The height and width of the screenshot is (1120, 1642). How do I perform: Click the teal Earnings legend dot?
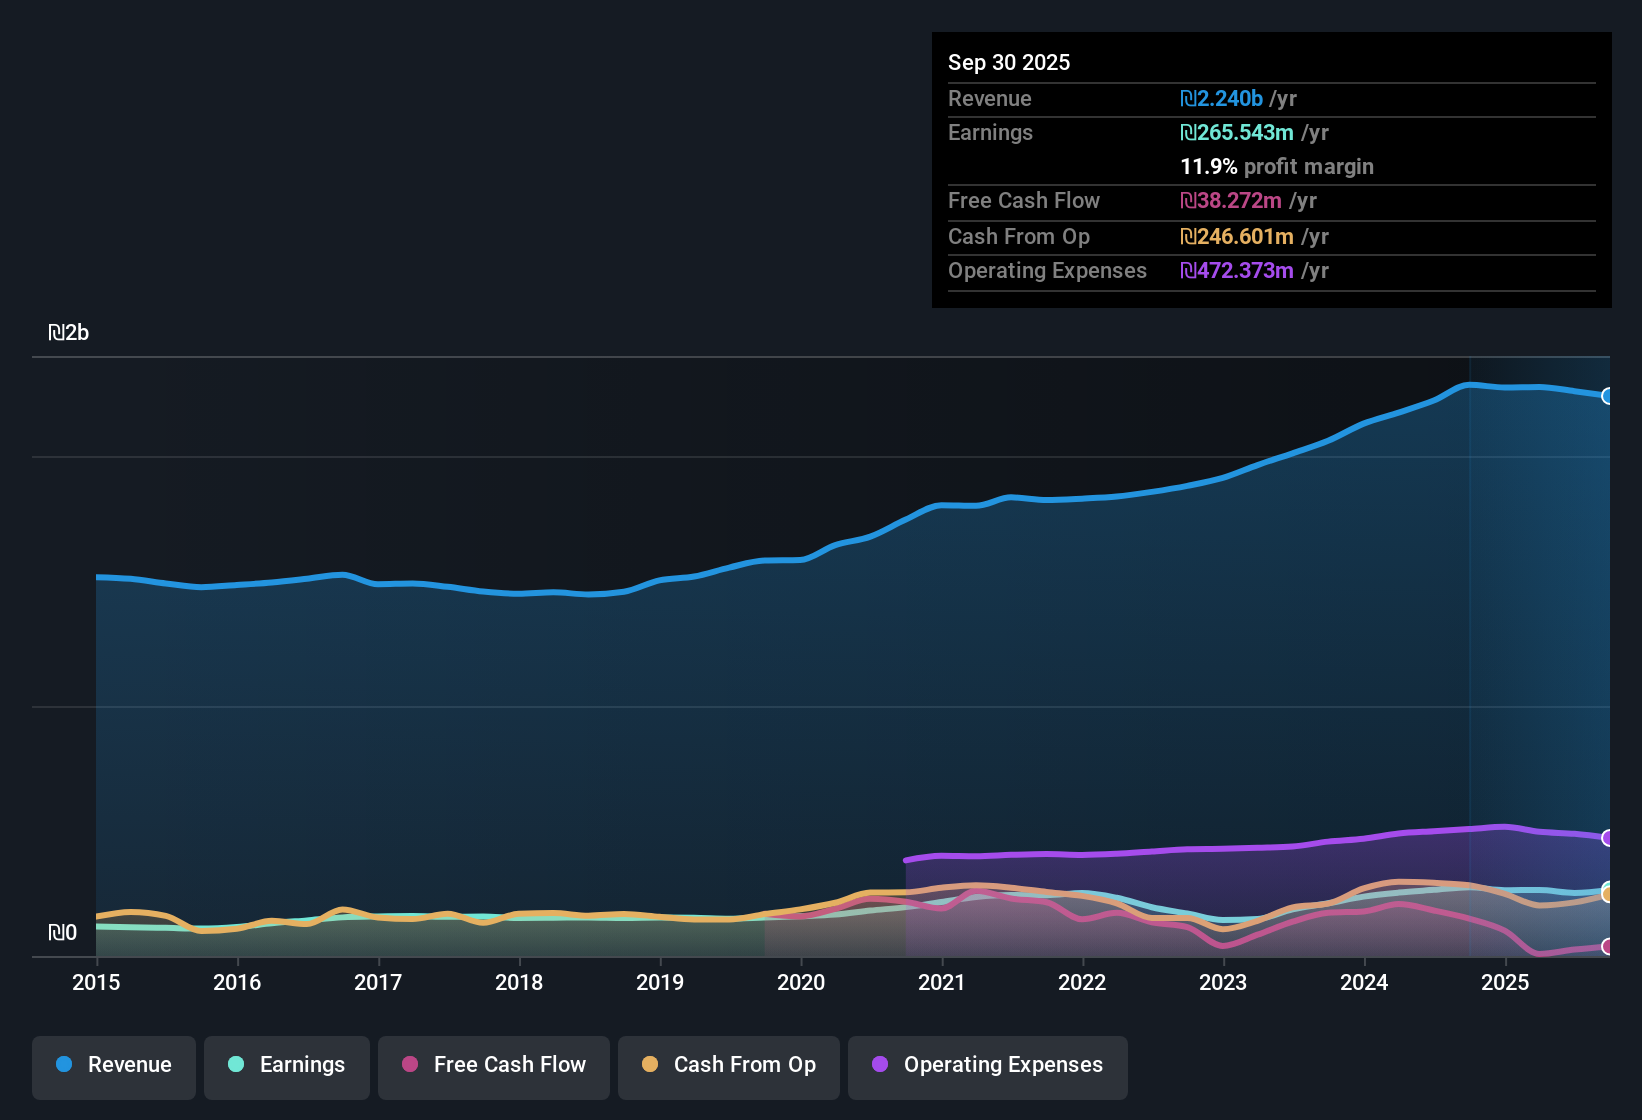pos(236,1065)
